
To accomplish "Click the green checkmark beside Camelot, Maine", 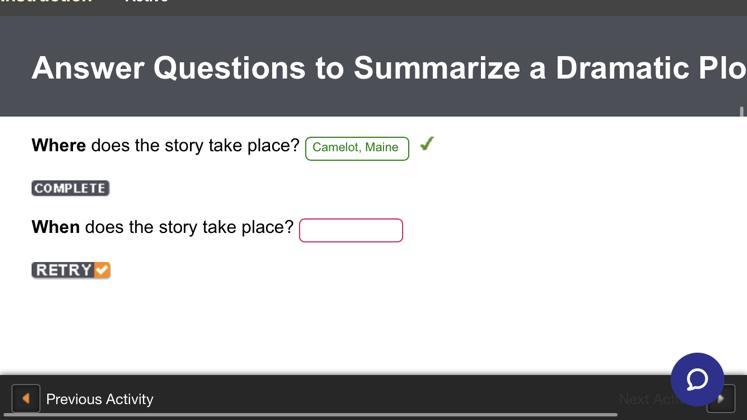I will click(x=427, y=144).
